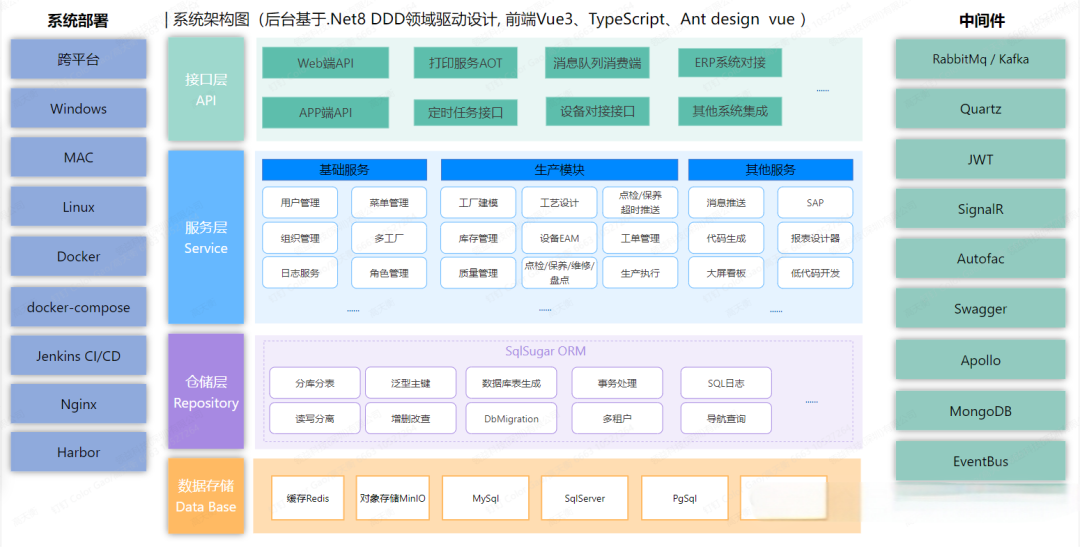Select the 低代码开发 box

click(815, 273)
